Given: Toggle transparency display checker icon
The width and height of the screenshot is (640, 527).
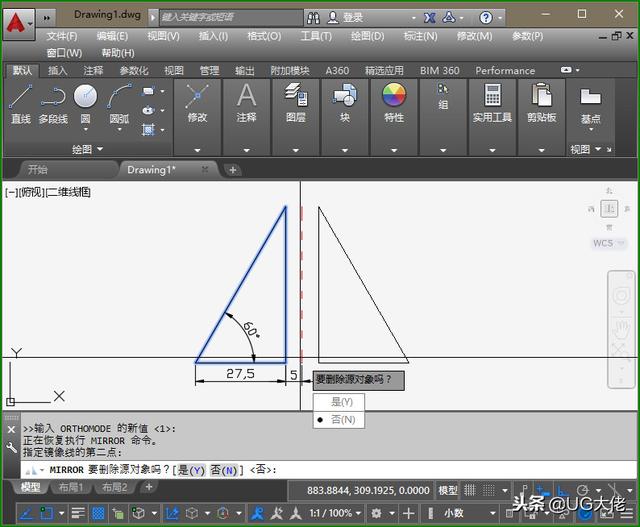Looking at the screenshot, I should [98, 513].
